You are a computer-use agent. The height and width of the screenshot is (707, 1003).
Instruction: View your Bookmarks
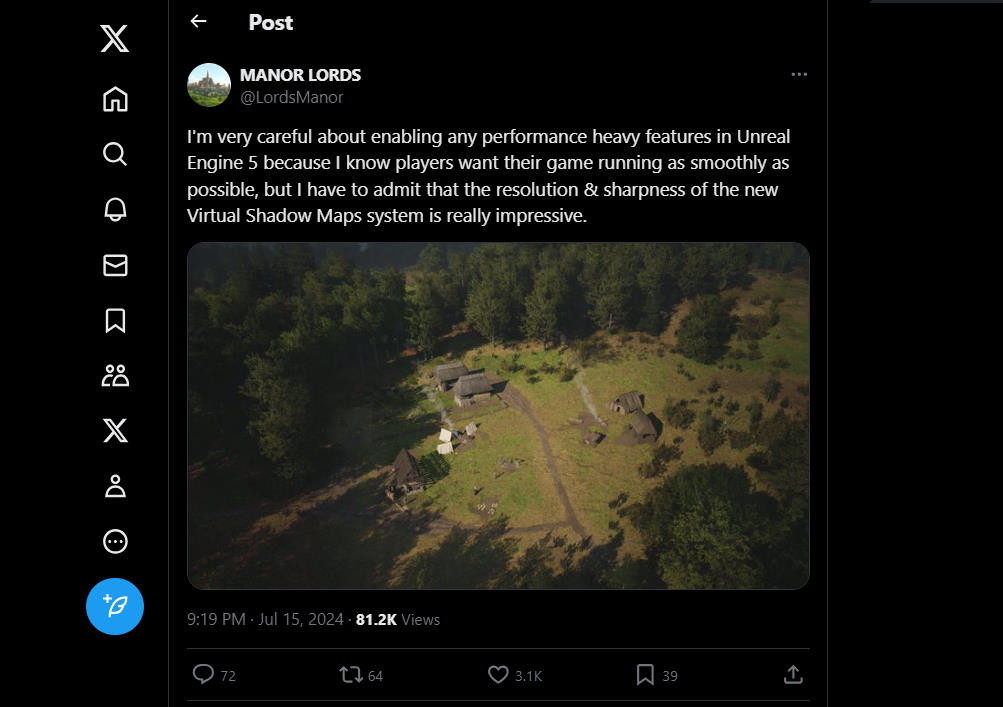pyautogui.click(x=115, y=321)
